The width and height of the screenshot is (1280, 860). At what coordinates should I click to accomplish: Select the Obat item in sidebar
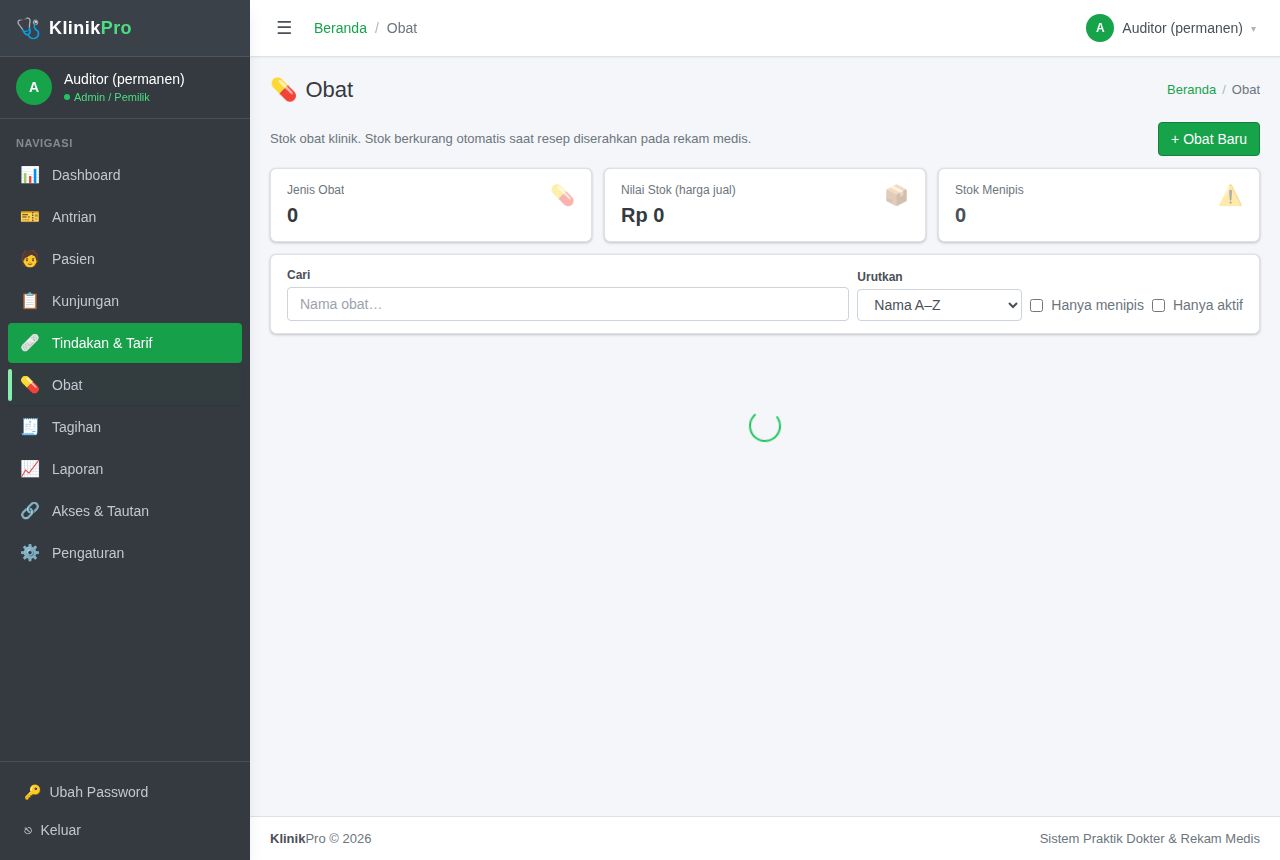pos(125,385)
